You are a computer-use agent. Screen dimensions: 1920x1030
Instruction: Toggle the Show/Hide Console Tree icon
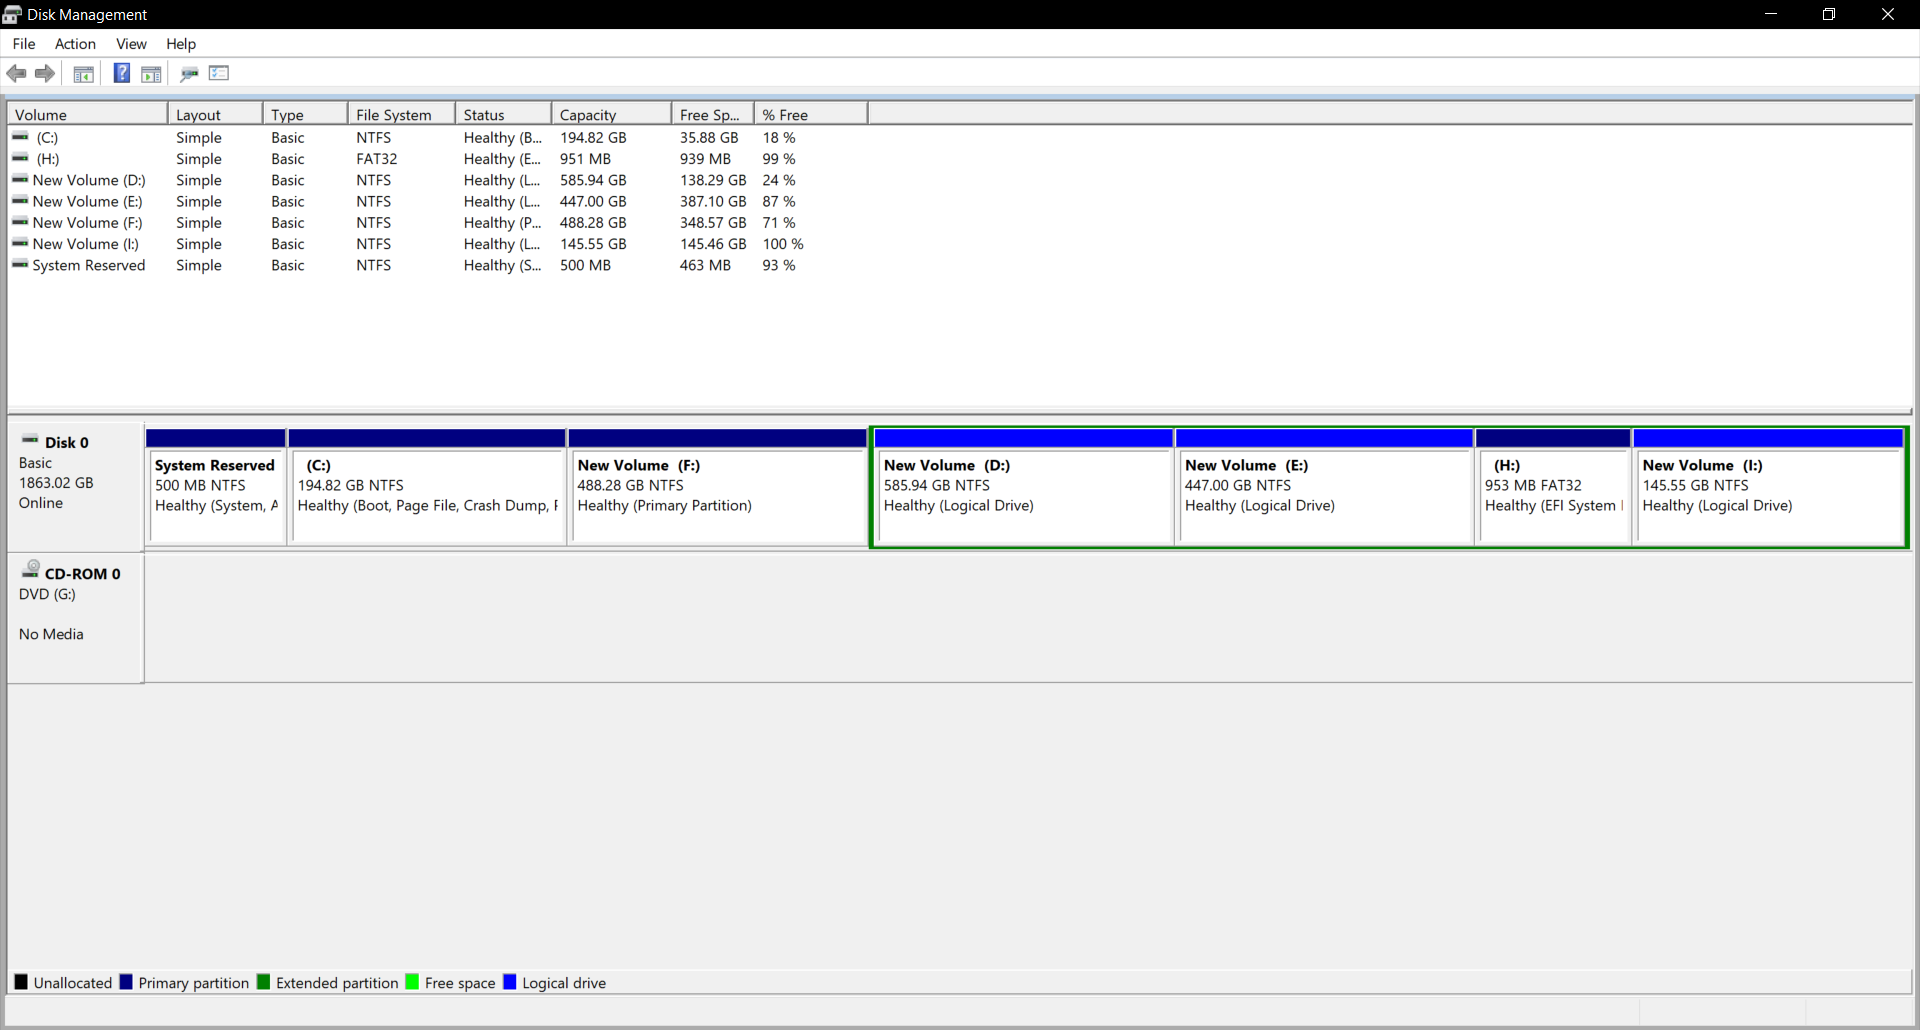pyautogui.click(x=83, y=73)
